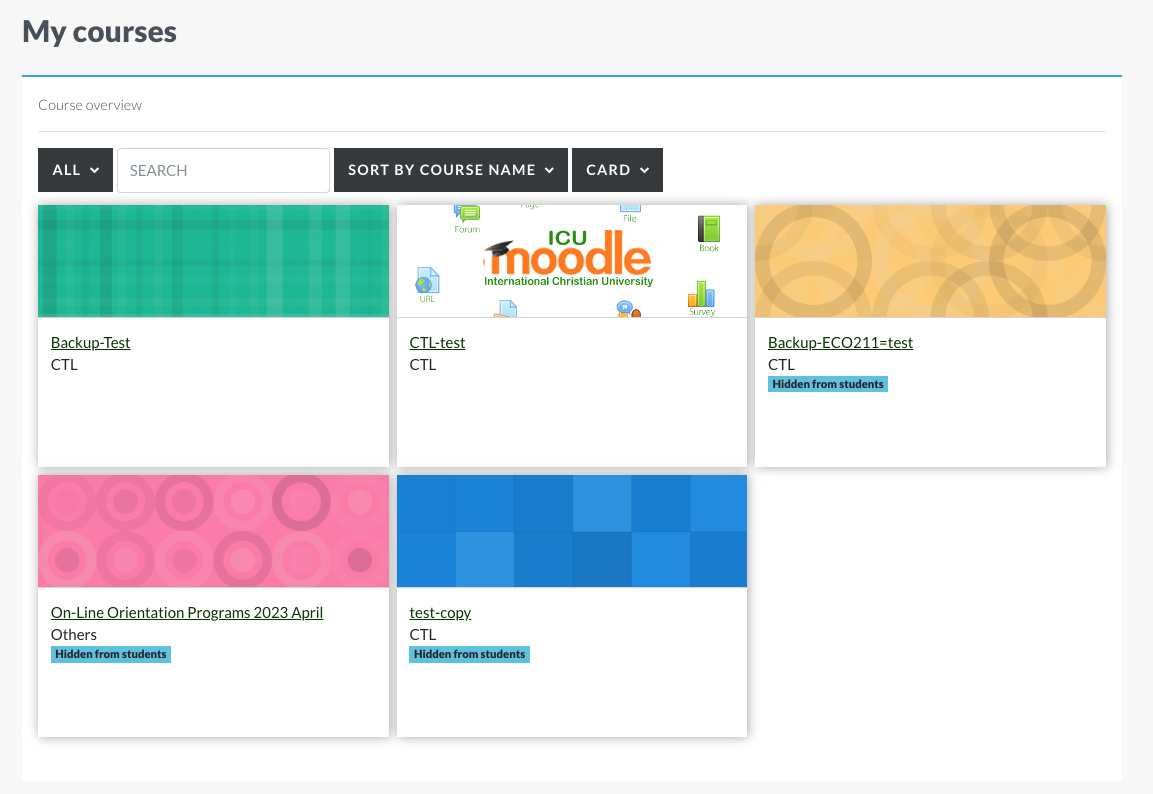Select the Course overview section header
The height and width of the screenshot is (794, 1153).
click(90, 104)
